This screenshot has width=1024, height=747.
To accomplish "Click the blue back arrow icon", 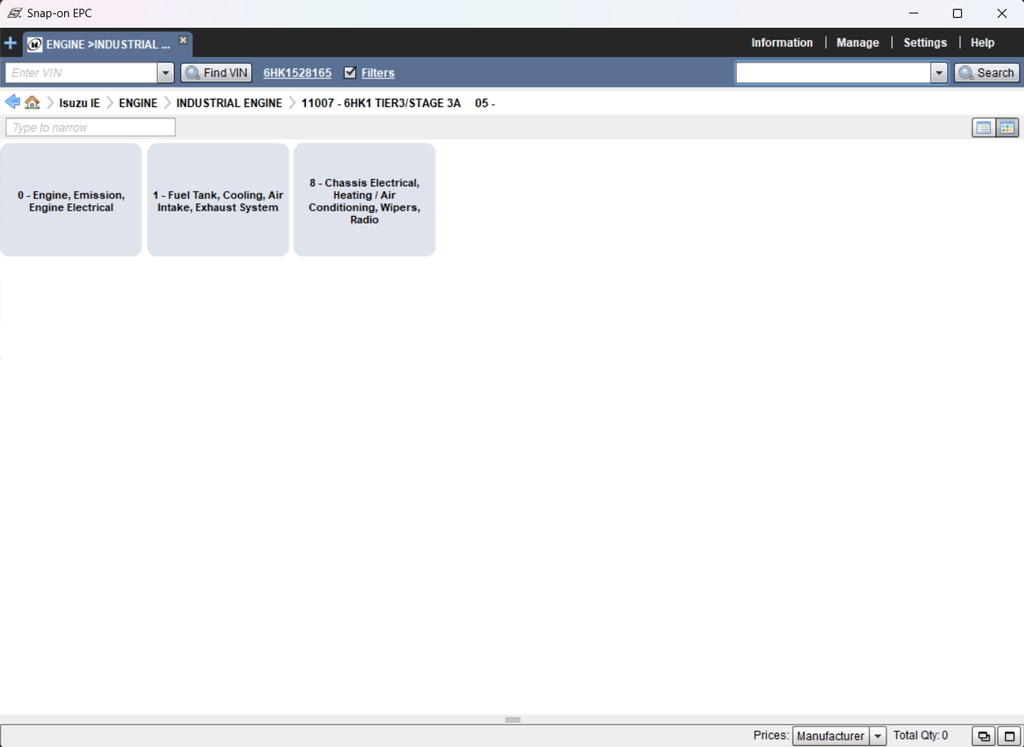I will (x=12, y=102).
